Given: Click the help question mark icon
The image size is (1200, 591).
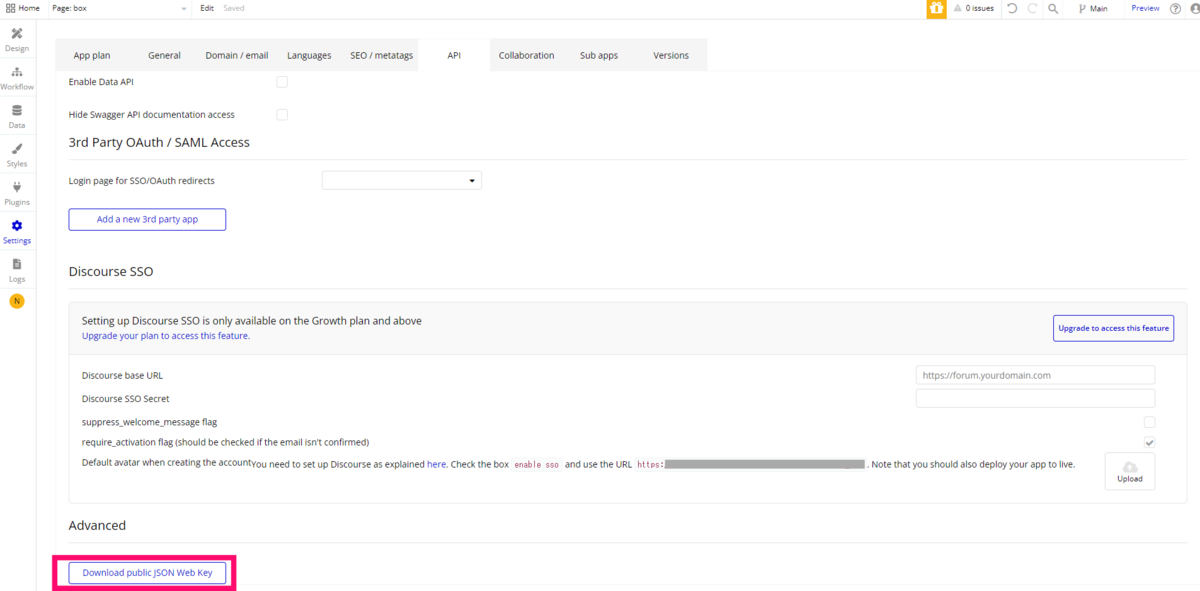Looking at the screenshot, I should pos(1175,8).
